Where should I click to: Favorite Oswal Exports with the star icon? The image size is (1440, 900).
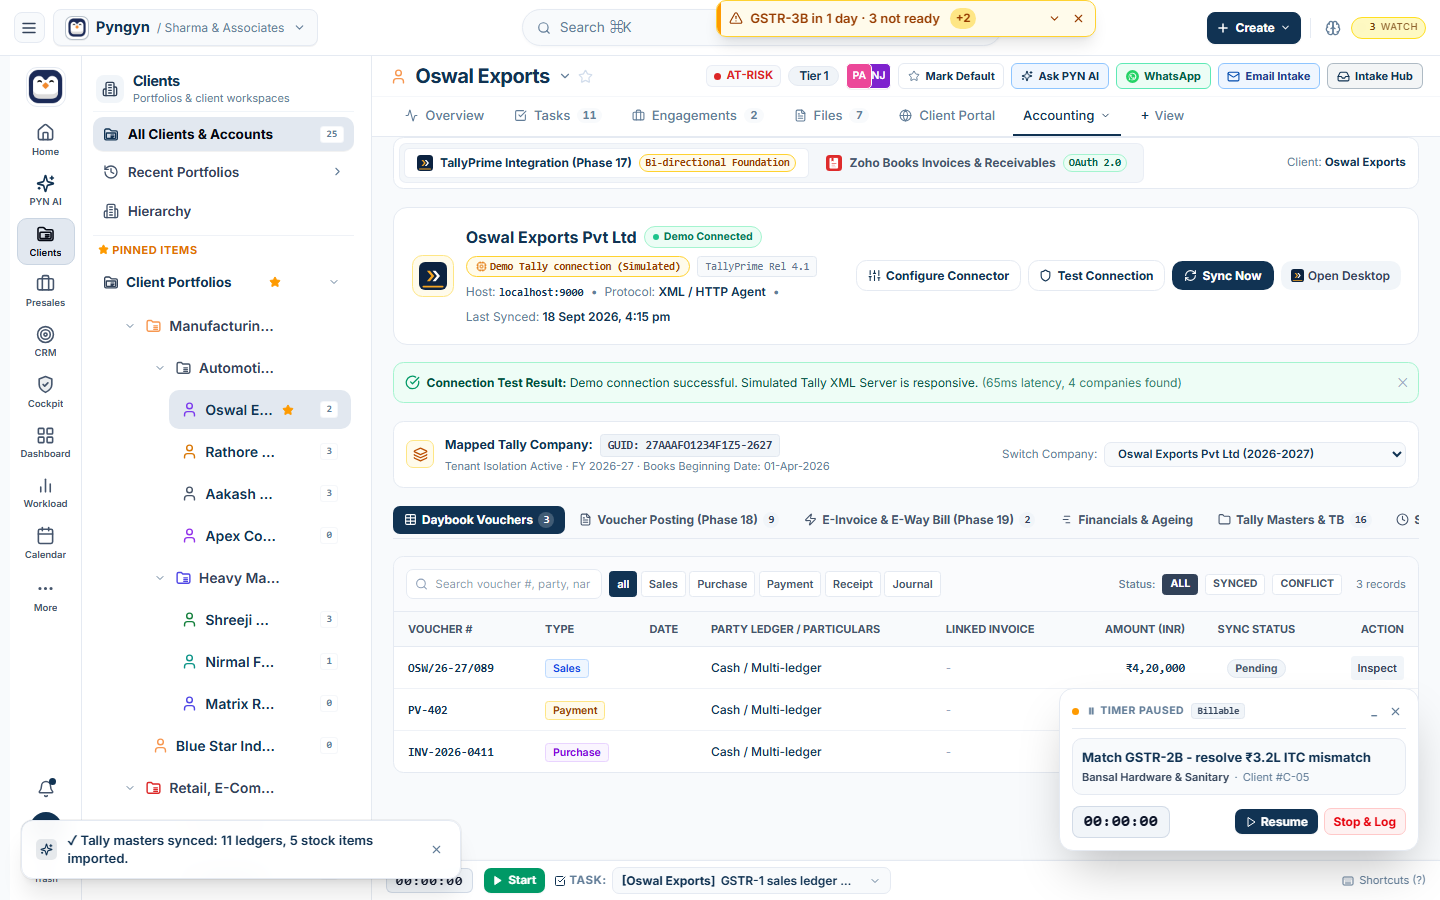586,76
